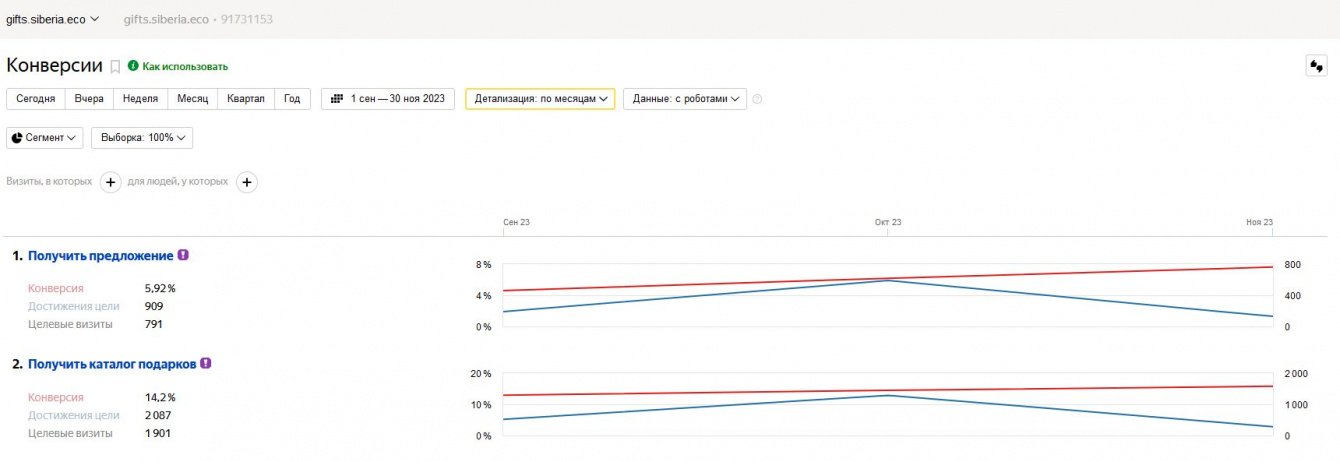Expand the Данные: с роботами dropdown

684,99
